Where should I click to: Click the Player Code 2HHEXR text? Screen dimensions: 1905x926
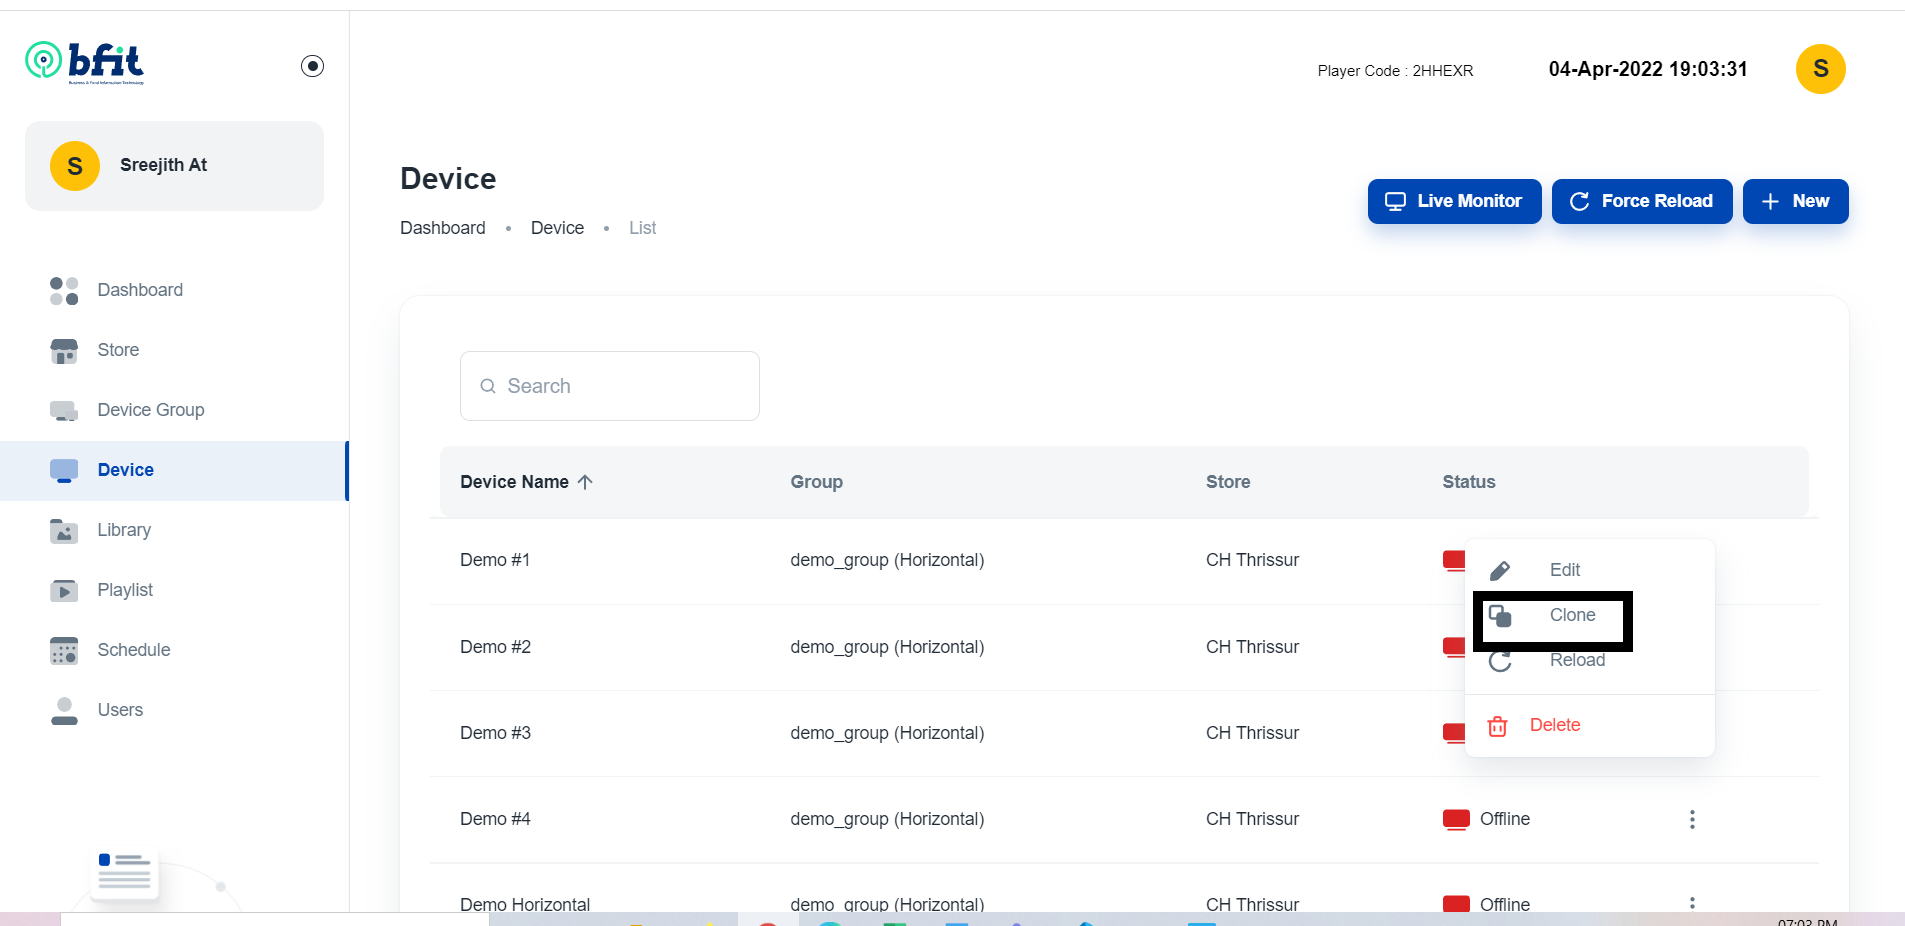(1395, 71)
